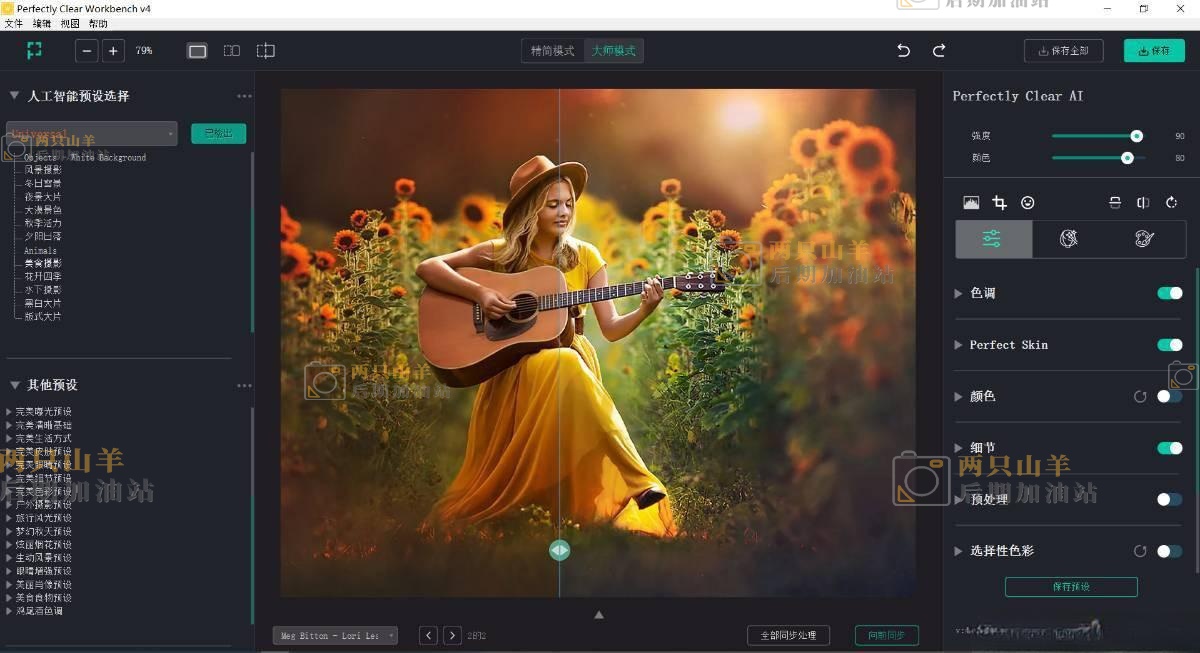Screen dimensions: 1200x653
Task: Click the redo arrow icon
Action: [939, 51]
